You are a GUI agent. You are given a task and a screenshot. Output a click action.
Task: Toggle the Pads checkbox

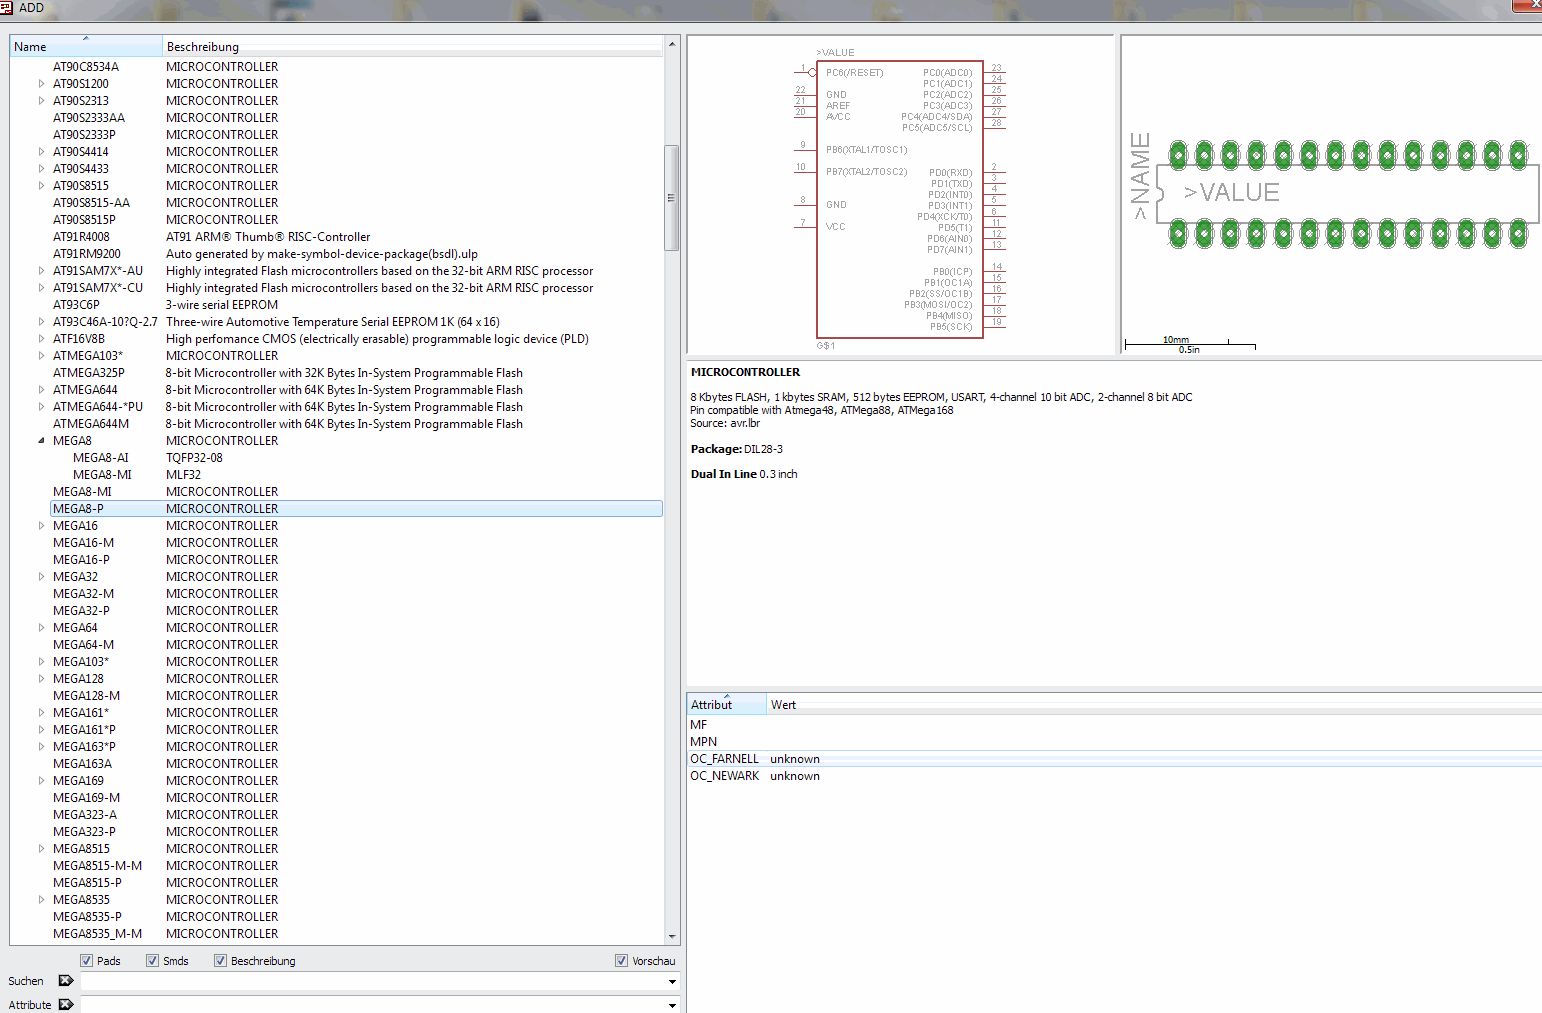pos(87,961)
